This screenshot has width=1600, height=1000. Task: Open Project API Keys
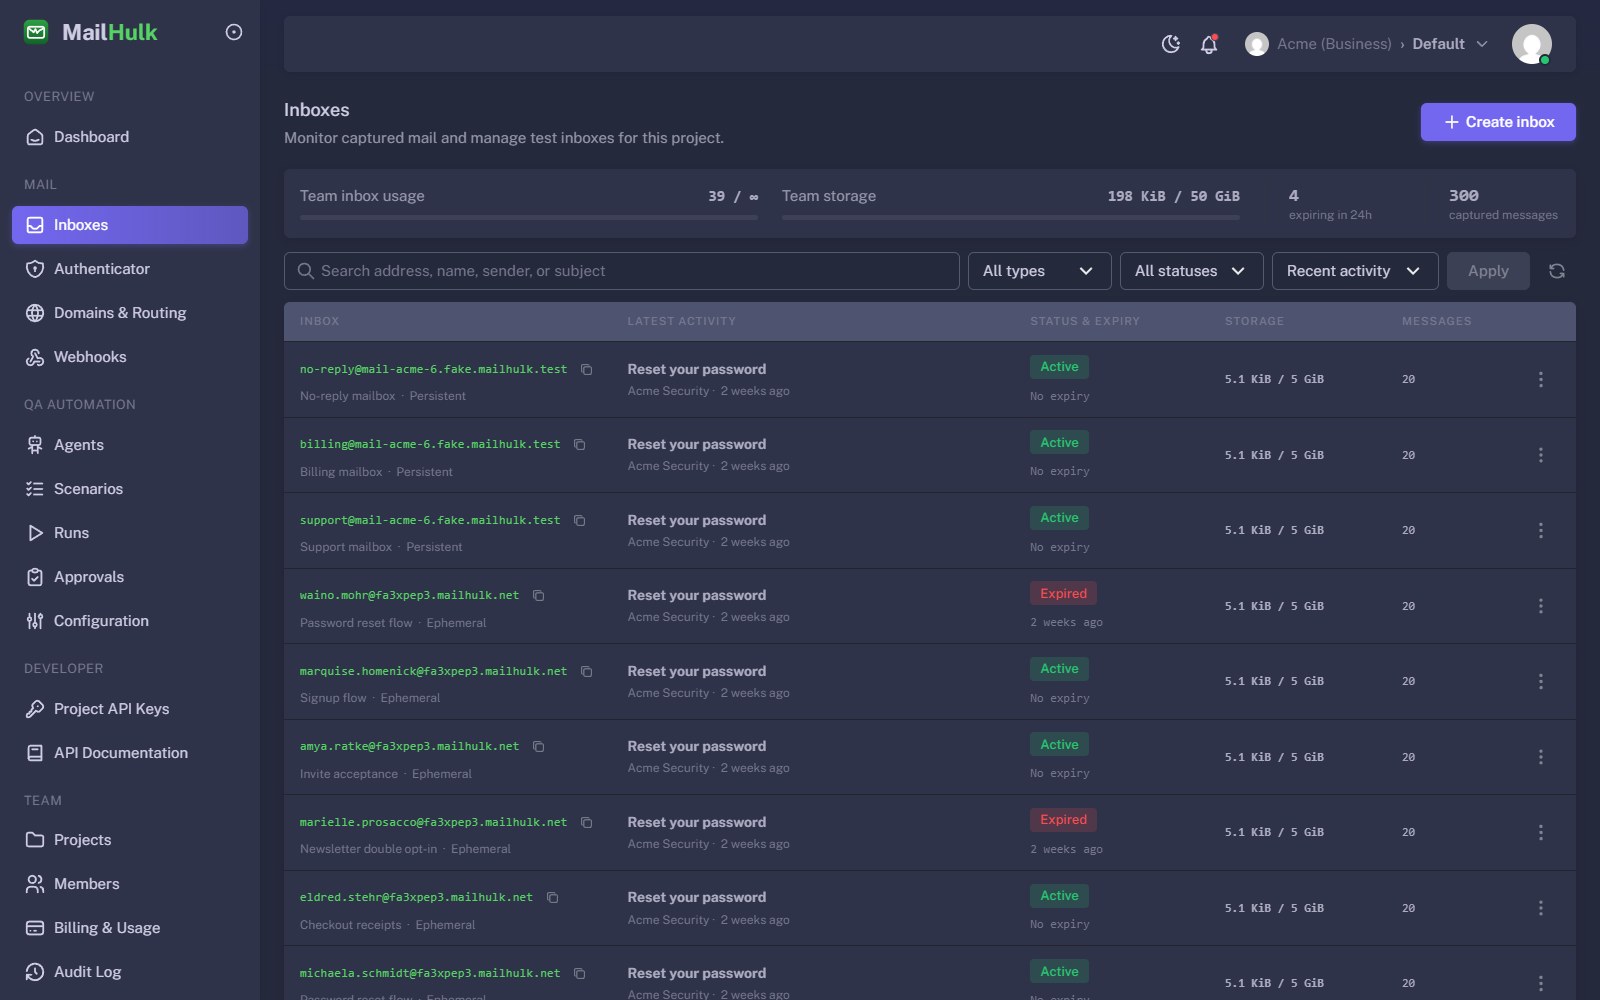pos(130,709)
